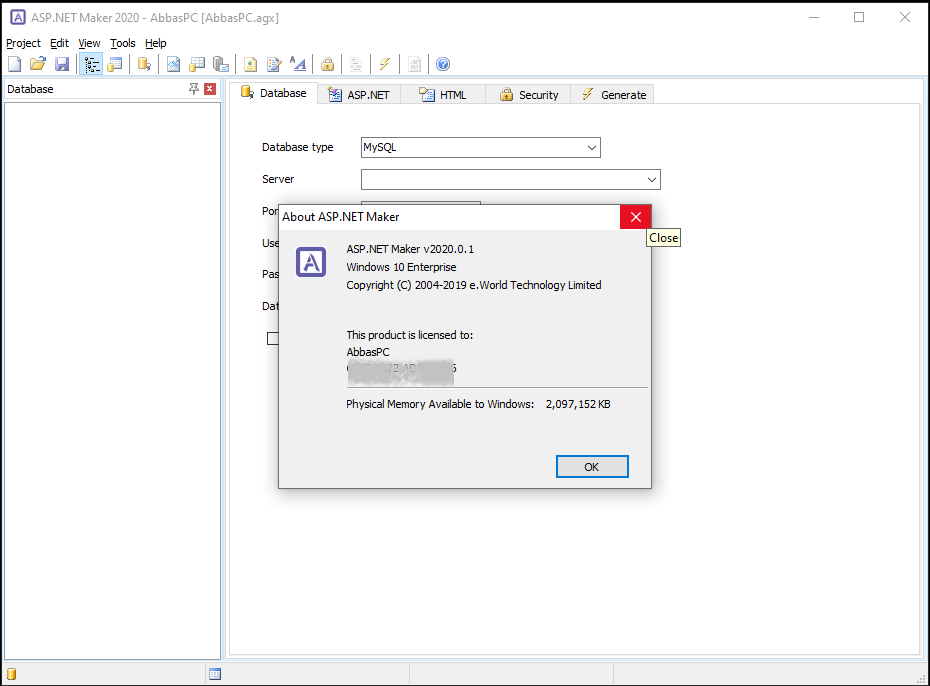Screen dimensions: 930x686
Task: Maximize the ASP.NET Maker window
Action: [x=859, y=17]
